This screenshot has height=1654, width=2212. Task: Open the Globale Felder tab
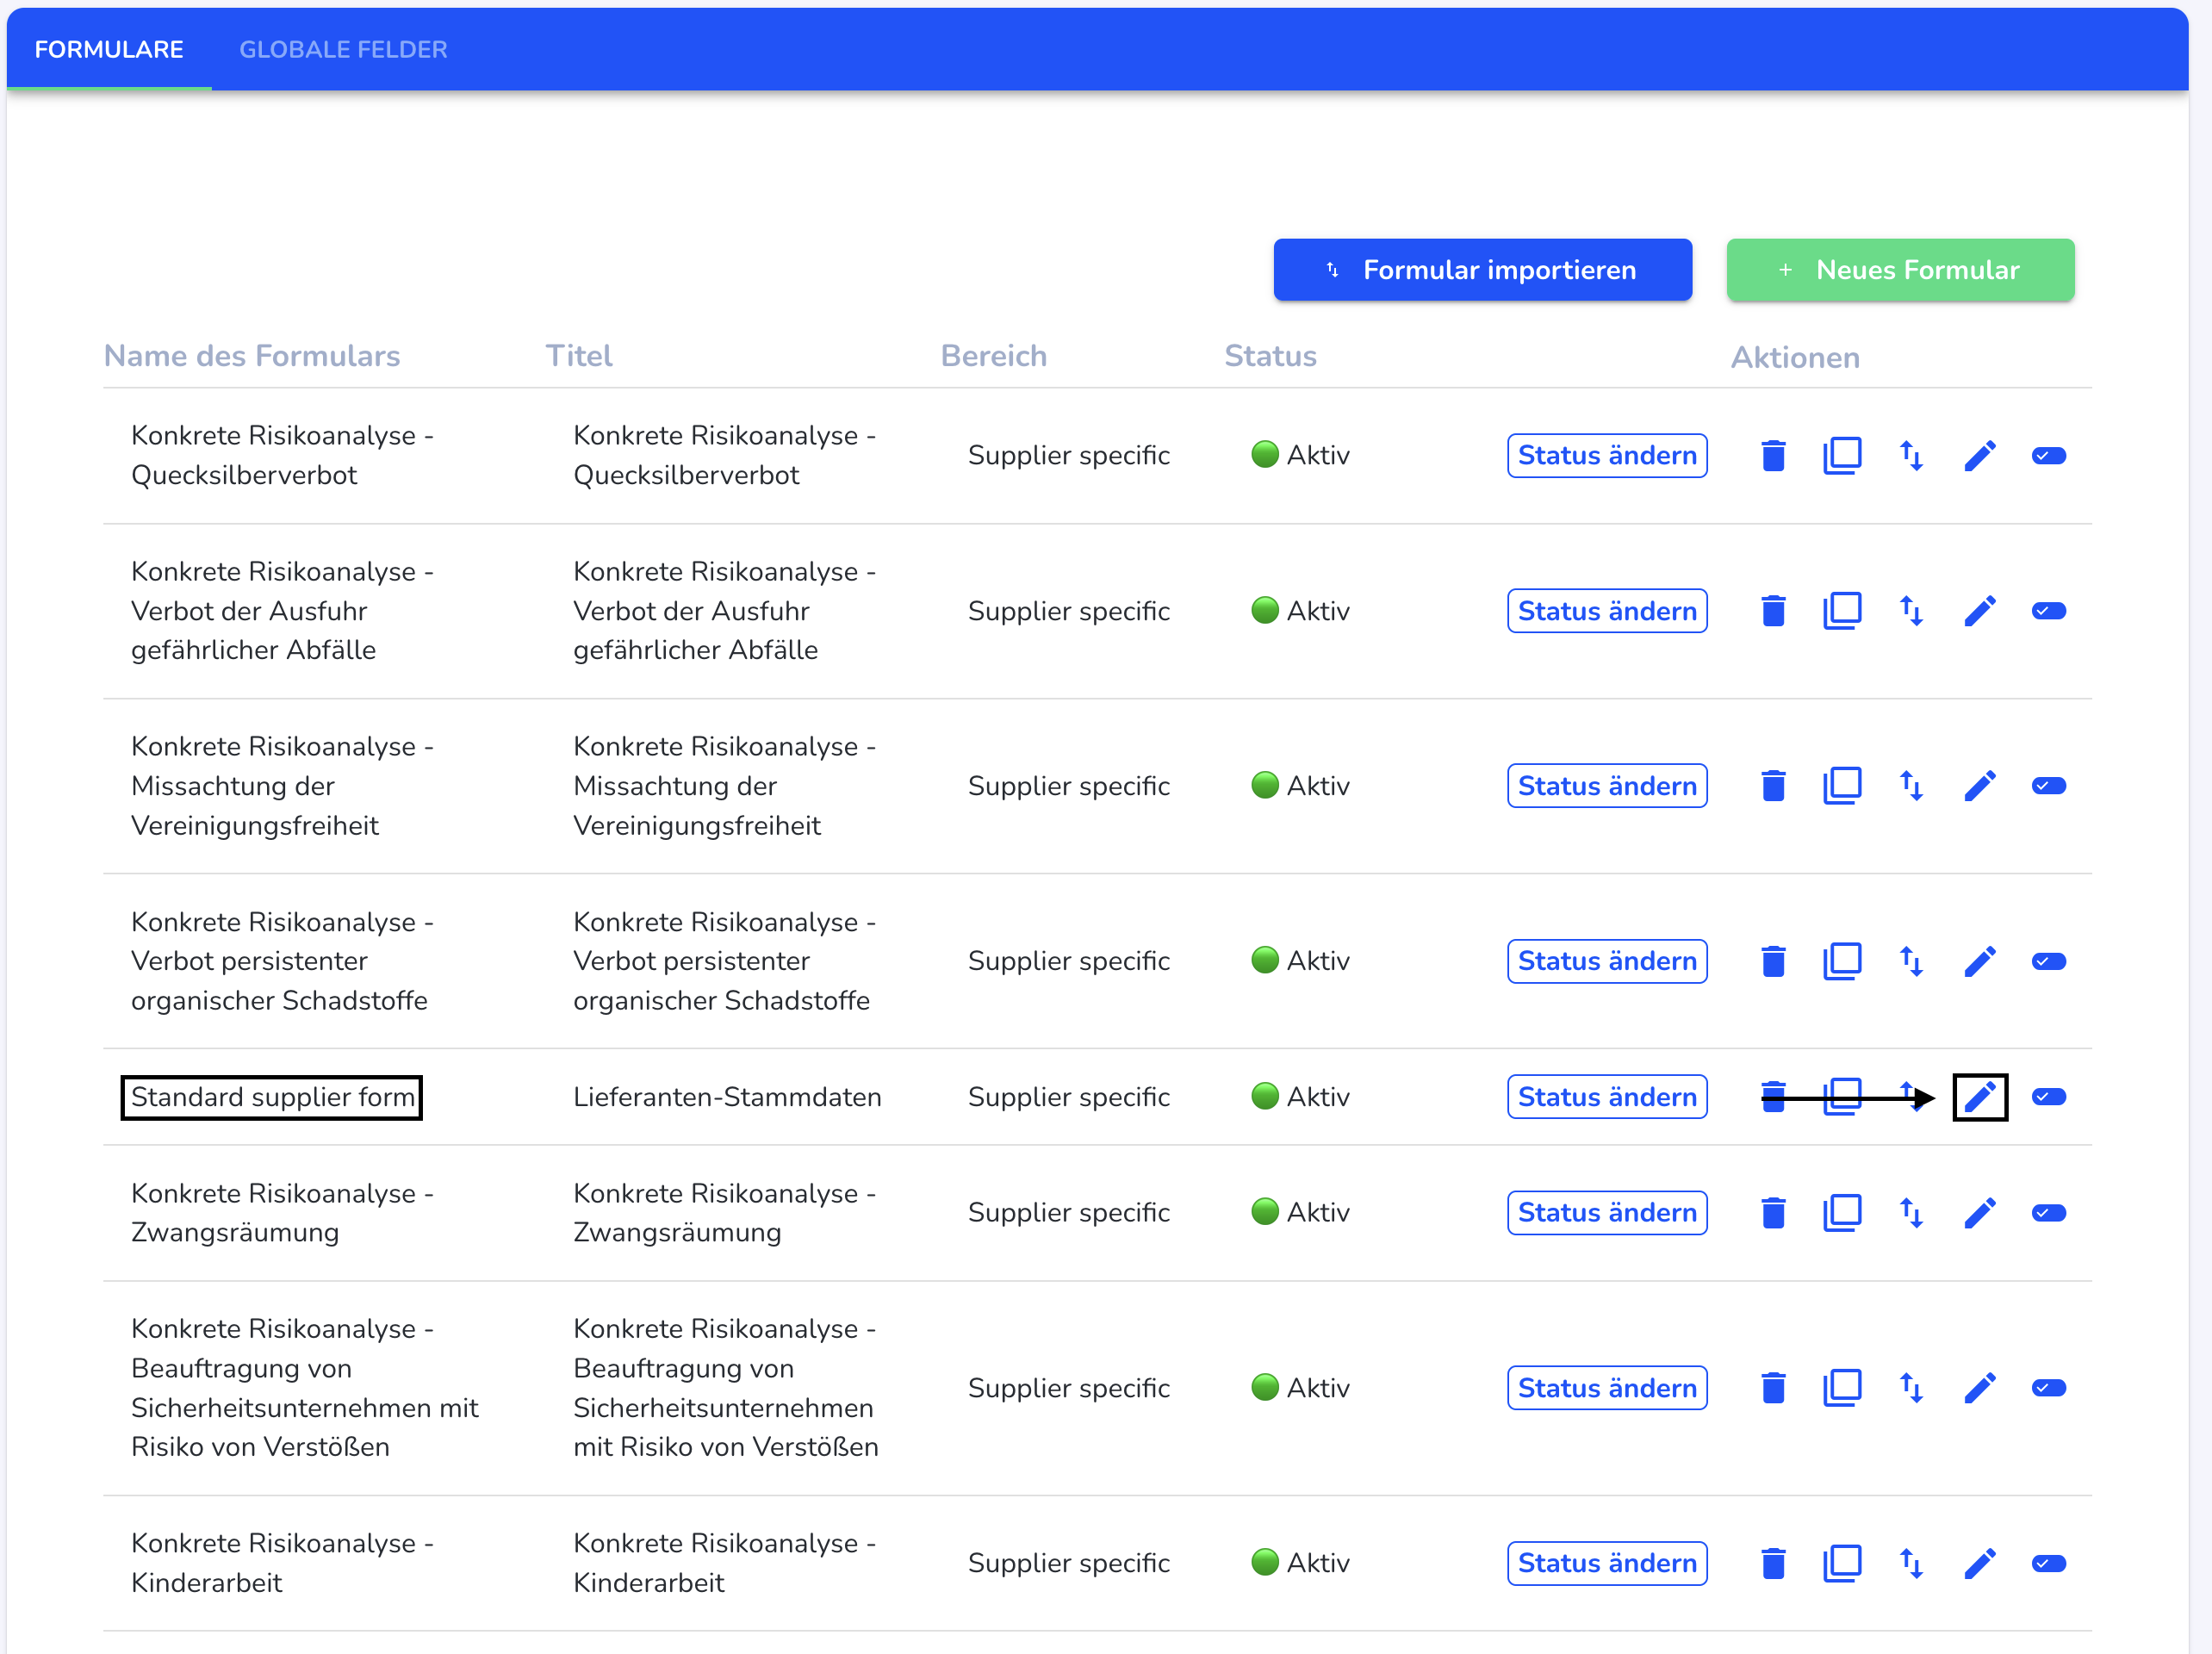(x=343, y=49)
